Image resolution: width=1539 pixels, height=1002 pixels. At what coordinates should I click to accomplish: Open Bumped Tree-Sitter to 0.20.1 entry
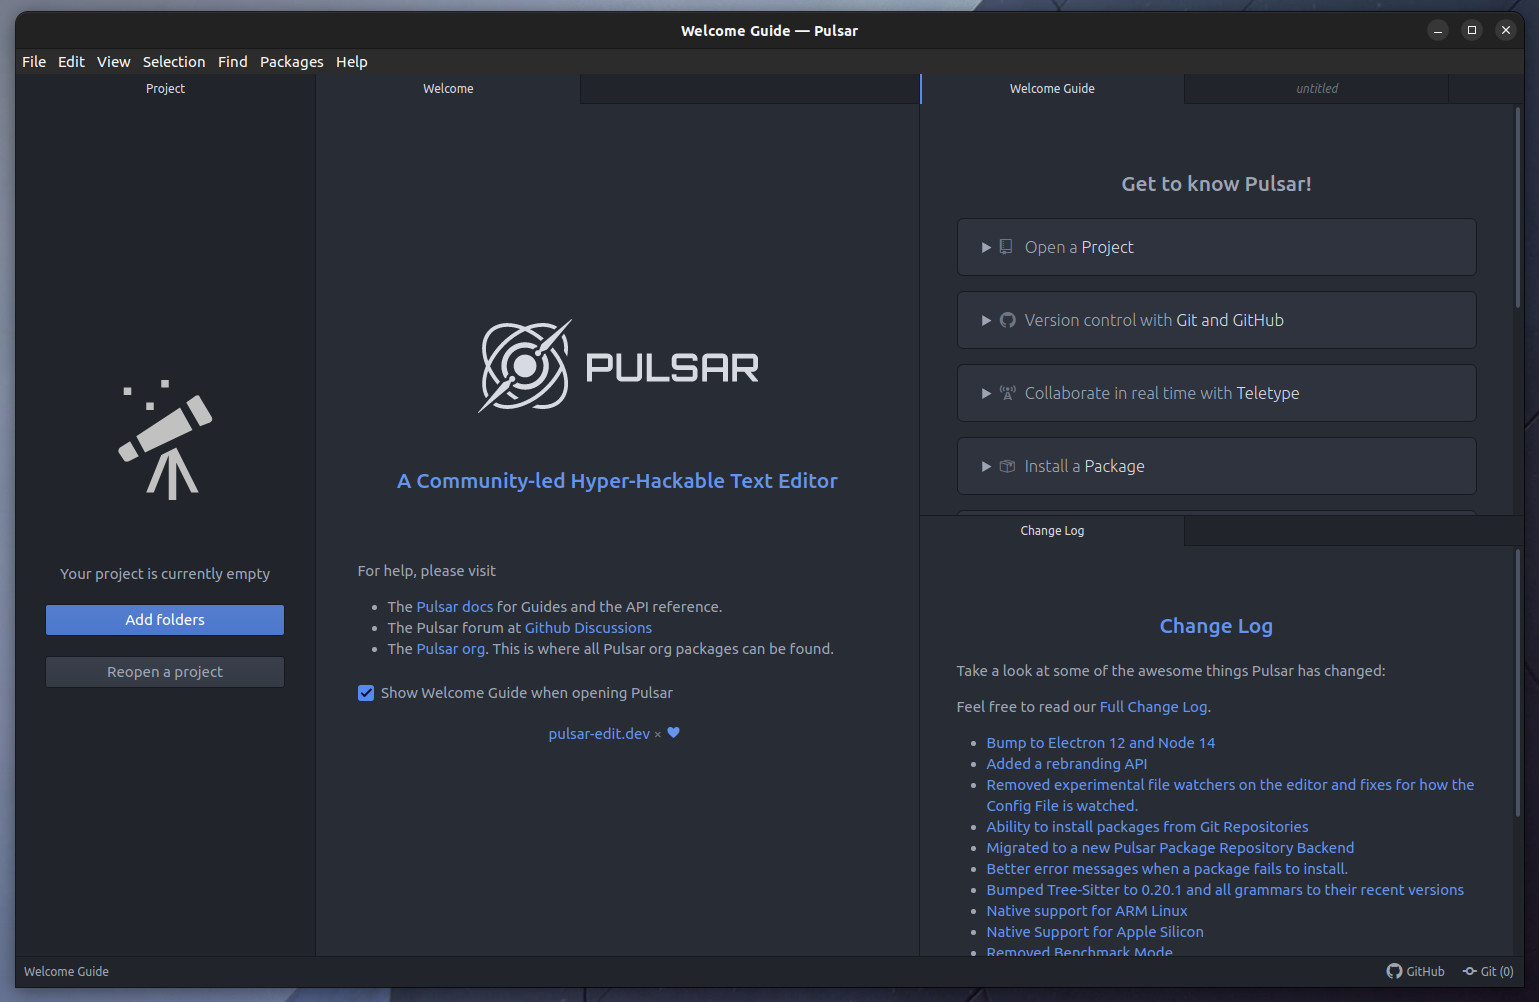click(1225, 890)
